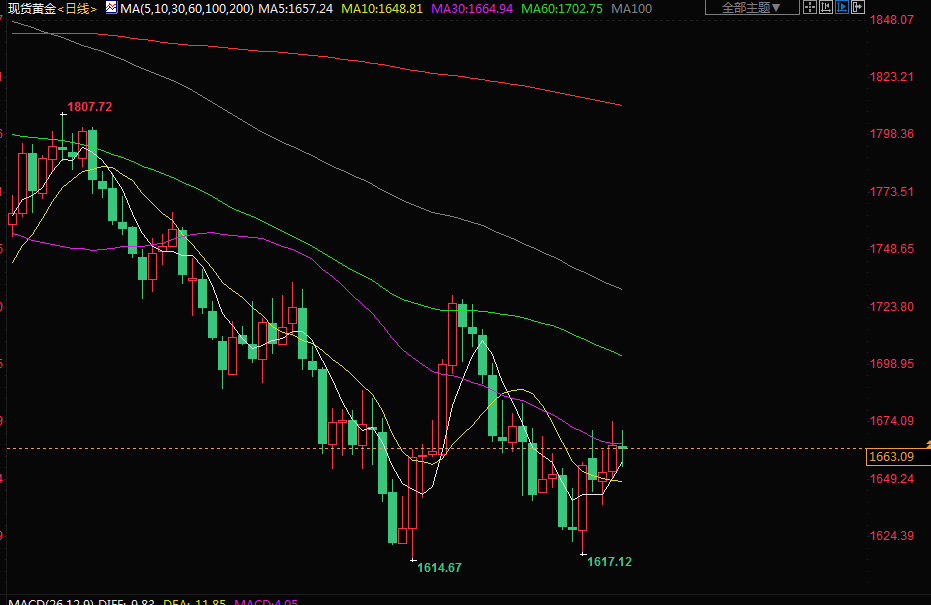Click the 1614.67 low price marker

tap(439, 567)
